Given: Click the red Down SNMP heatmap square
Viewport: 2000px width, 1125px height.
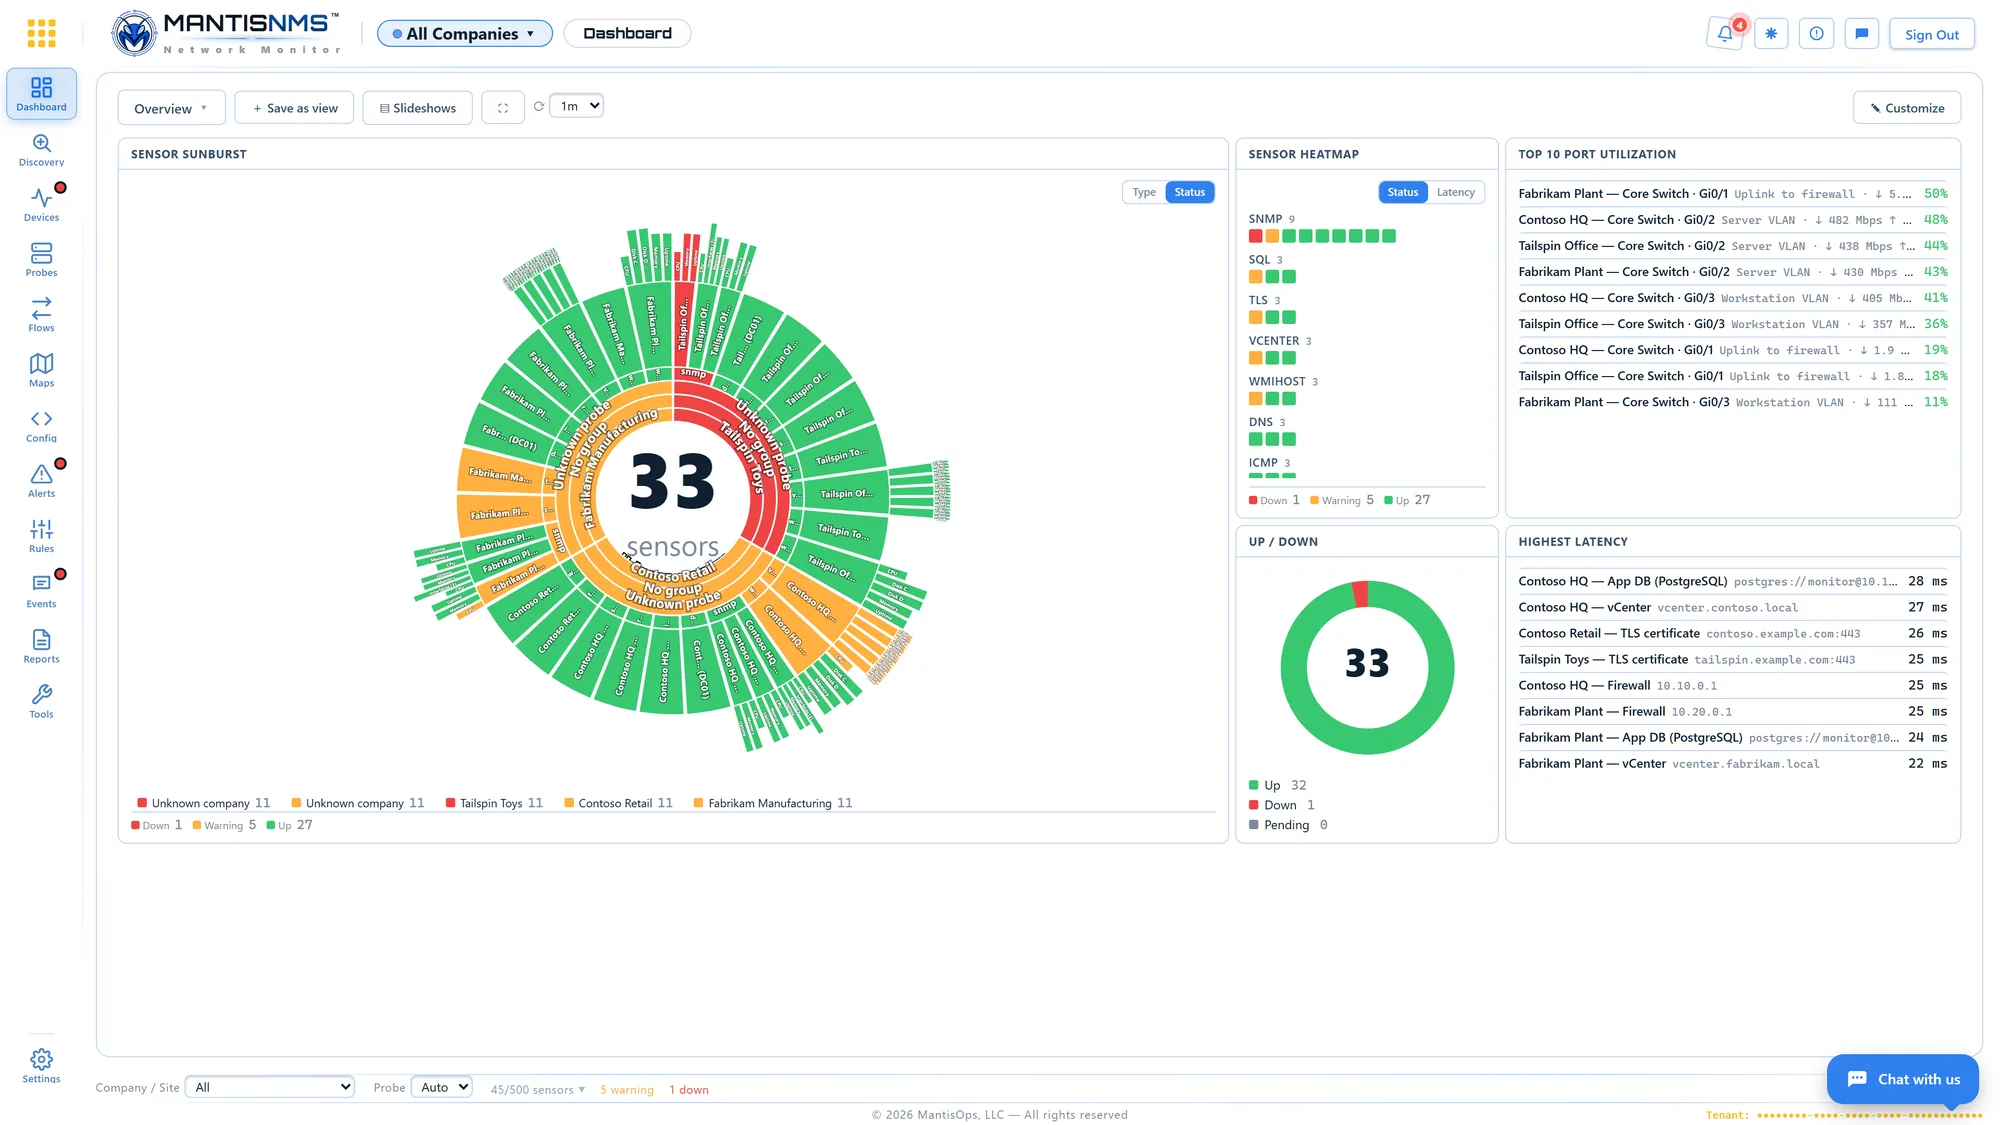Looking at the screenshot, I should point(1255,236).
